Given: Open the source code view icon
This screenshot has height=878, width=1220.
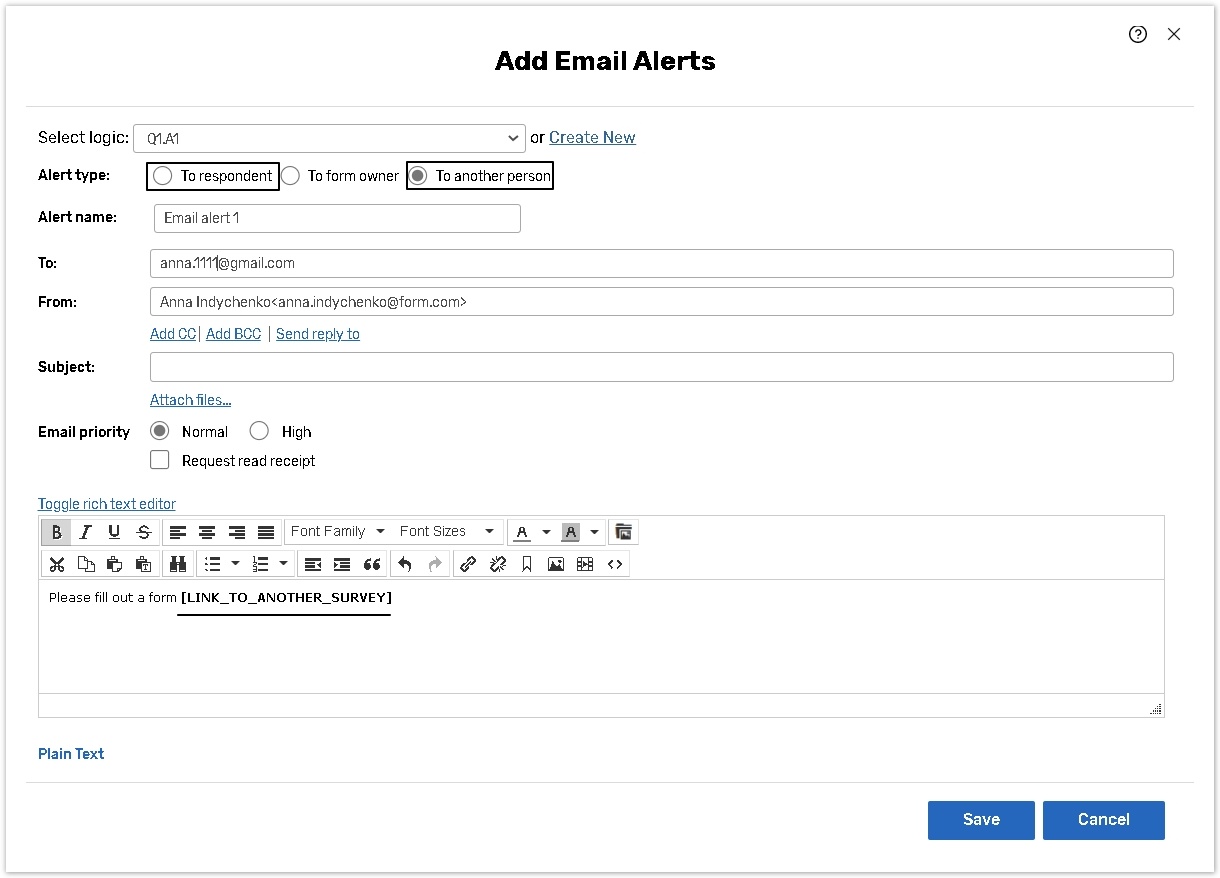Looking at the screenshot, I should 615,564.
